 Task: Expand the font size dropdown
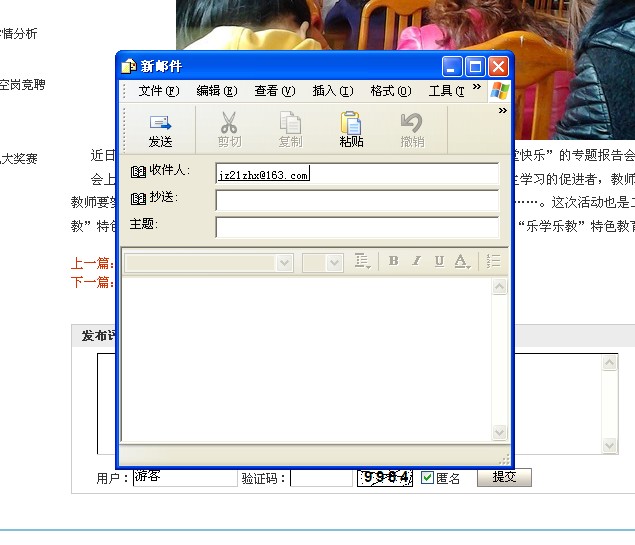coord(336,262)
